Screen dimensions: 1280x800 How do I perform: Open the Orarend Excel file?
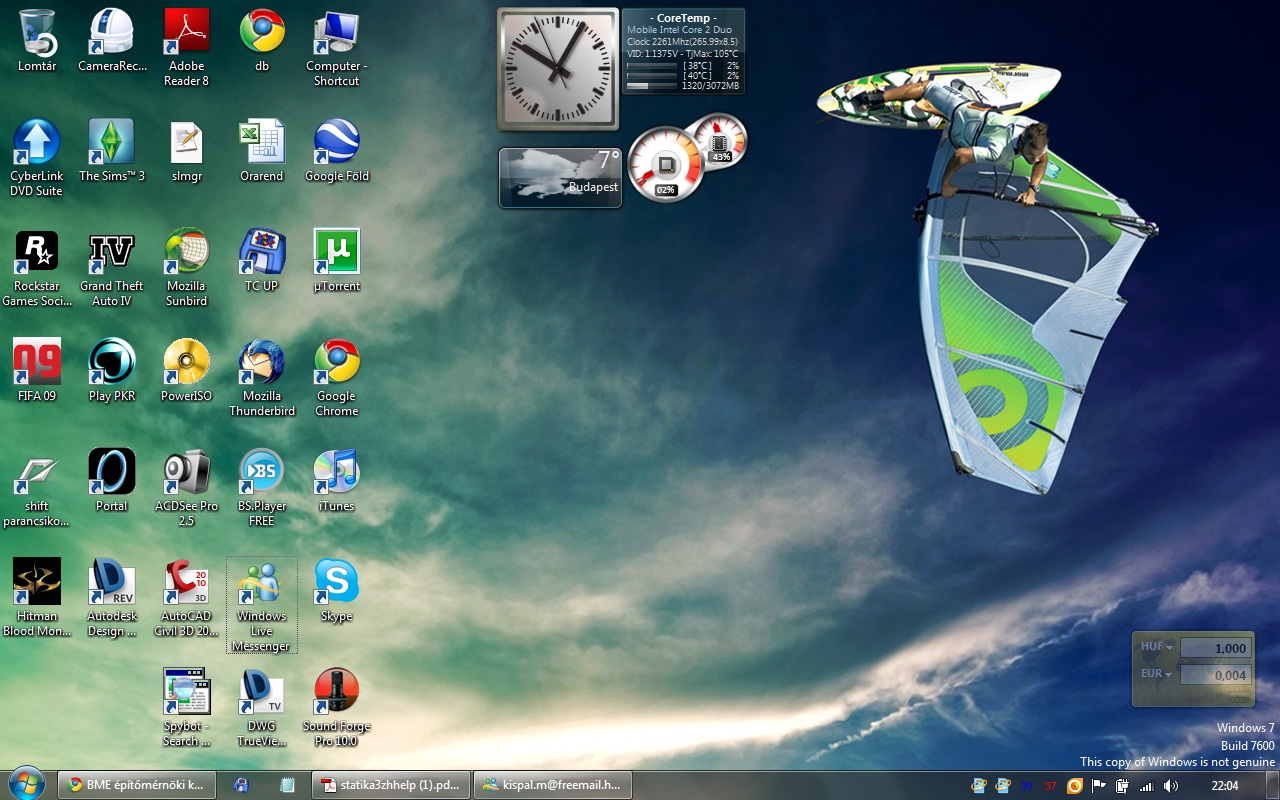pyautogui.click(x=262, y=150)
